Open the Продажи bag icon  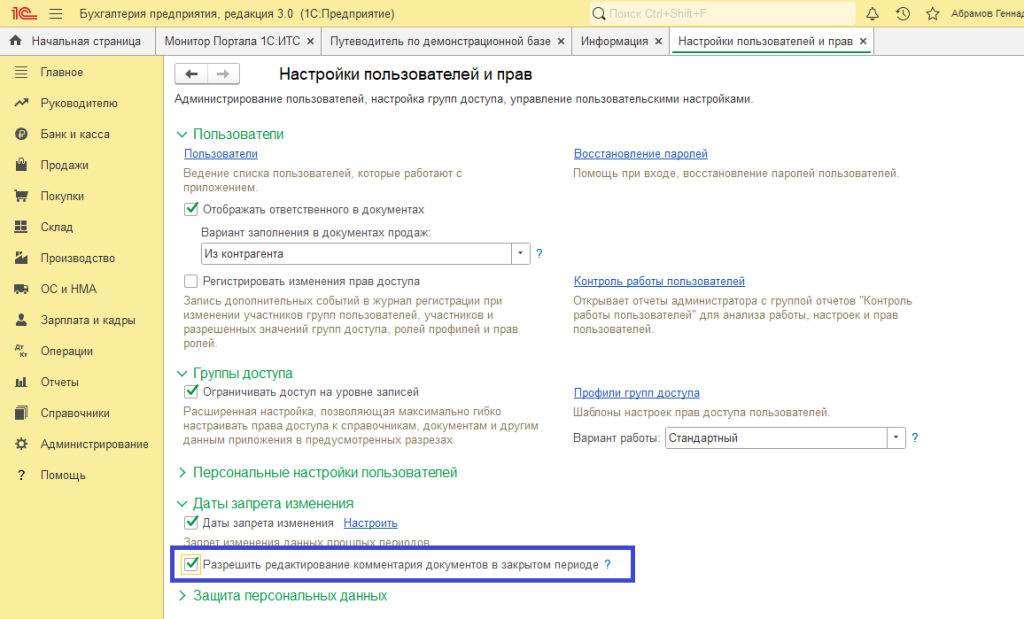click(x=22, y=165)
